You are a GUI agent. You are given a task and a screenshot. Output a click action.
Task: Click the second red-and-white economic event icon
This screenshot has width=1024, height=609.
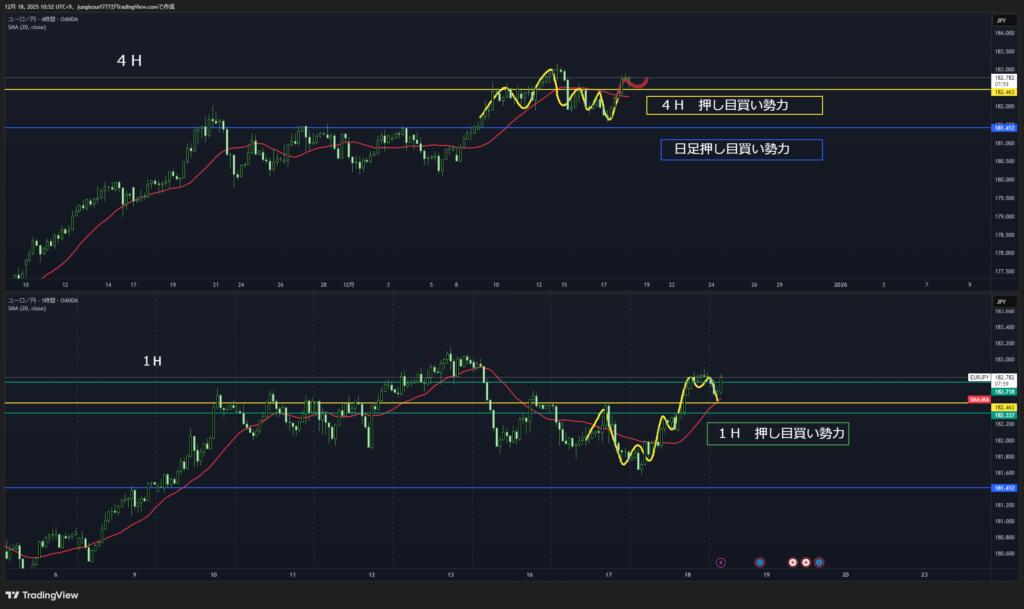tap(806, 562)
